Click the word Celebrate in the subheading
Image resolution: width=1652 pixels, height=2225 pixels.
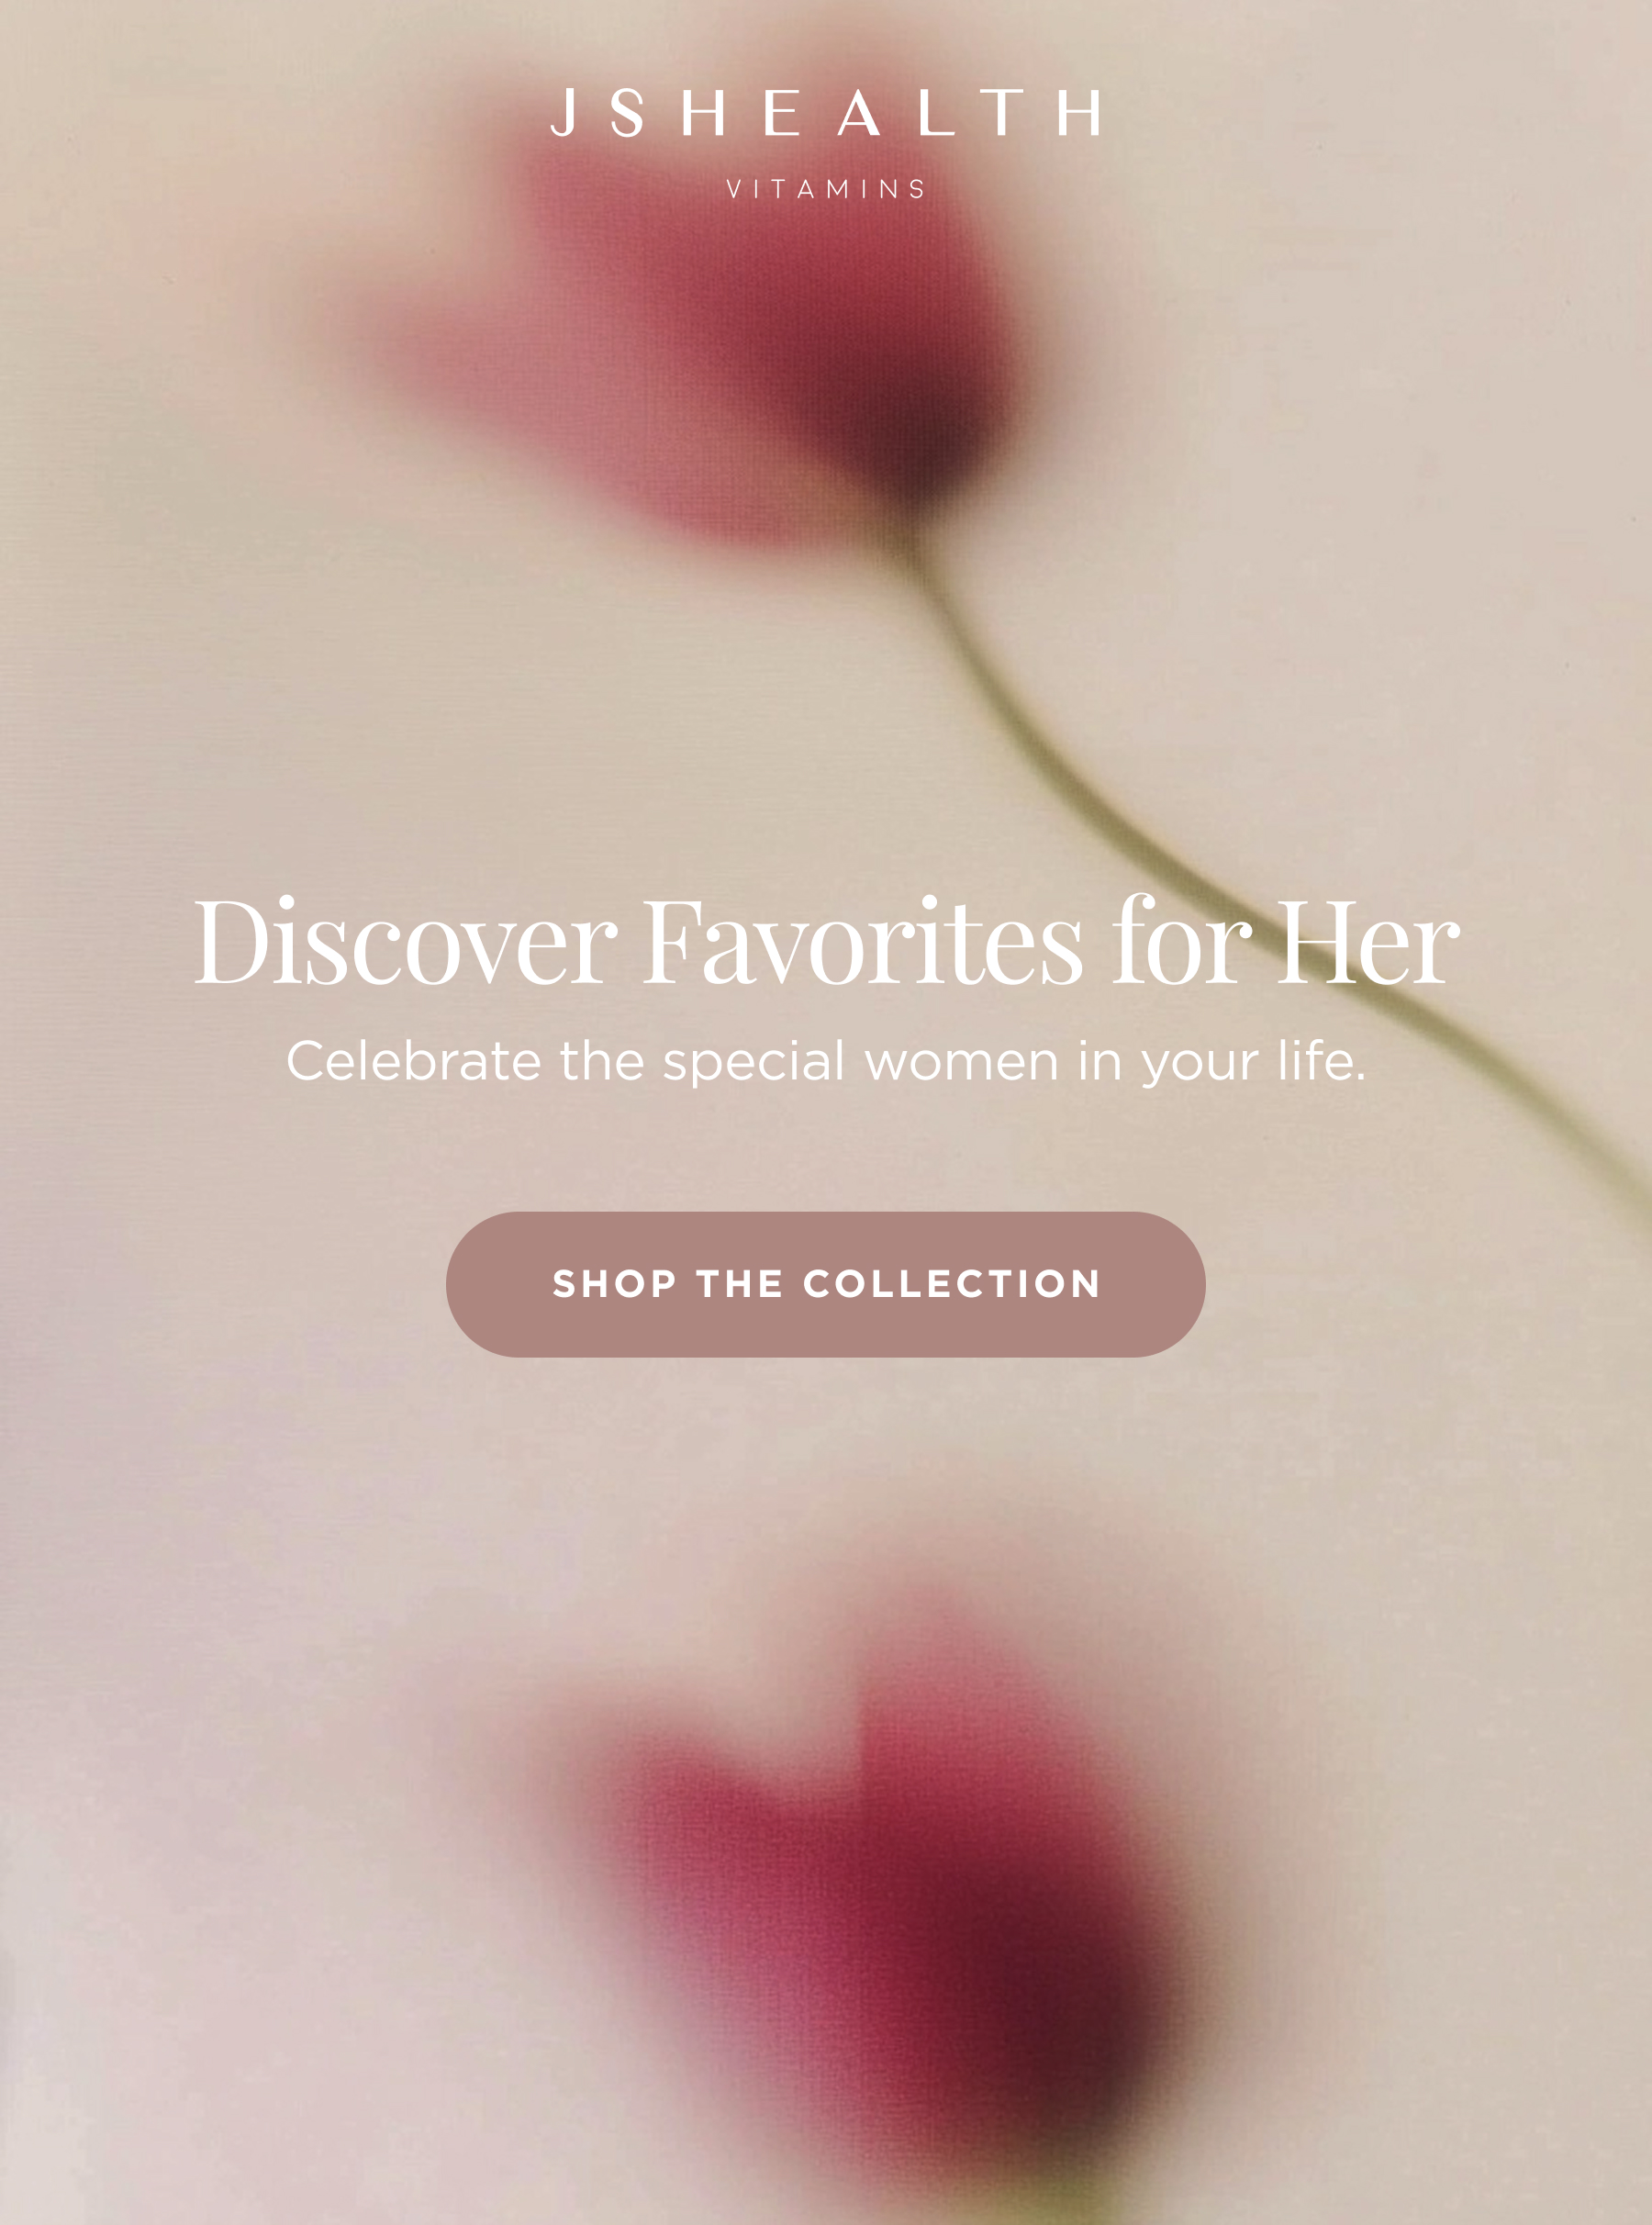413,1059
